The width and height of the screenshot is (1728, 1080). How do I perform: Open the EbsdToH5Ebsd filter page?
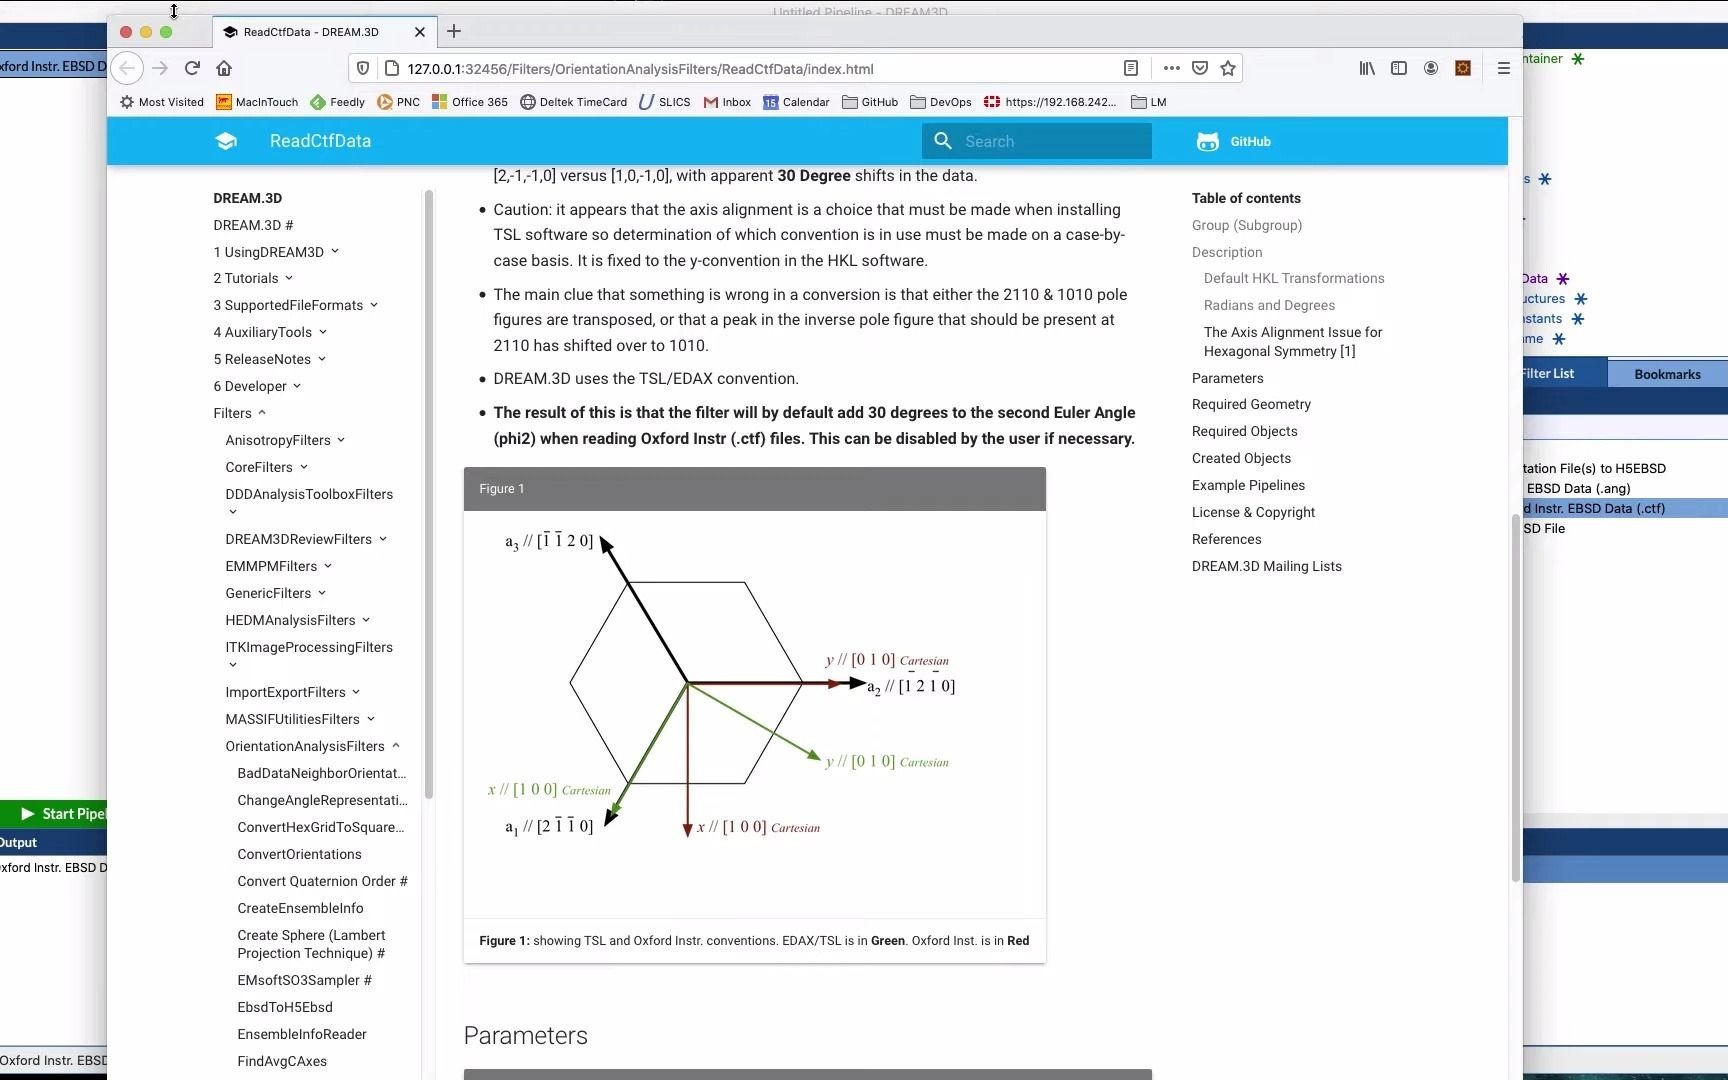coord(285,1007)
